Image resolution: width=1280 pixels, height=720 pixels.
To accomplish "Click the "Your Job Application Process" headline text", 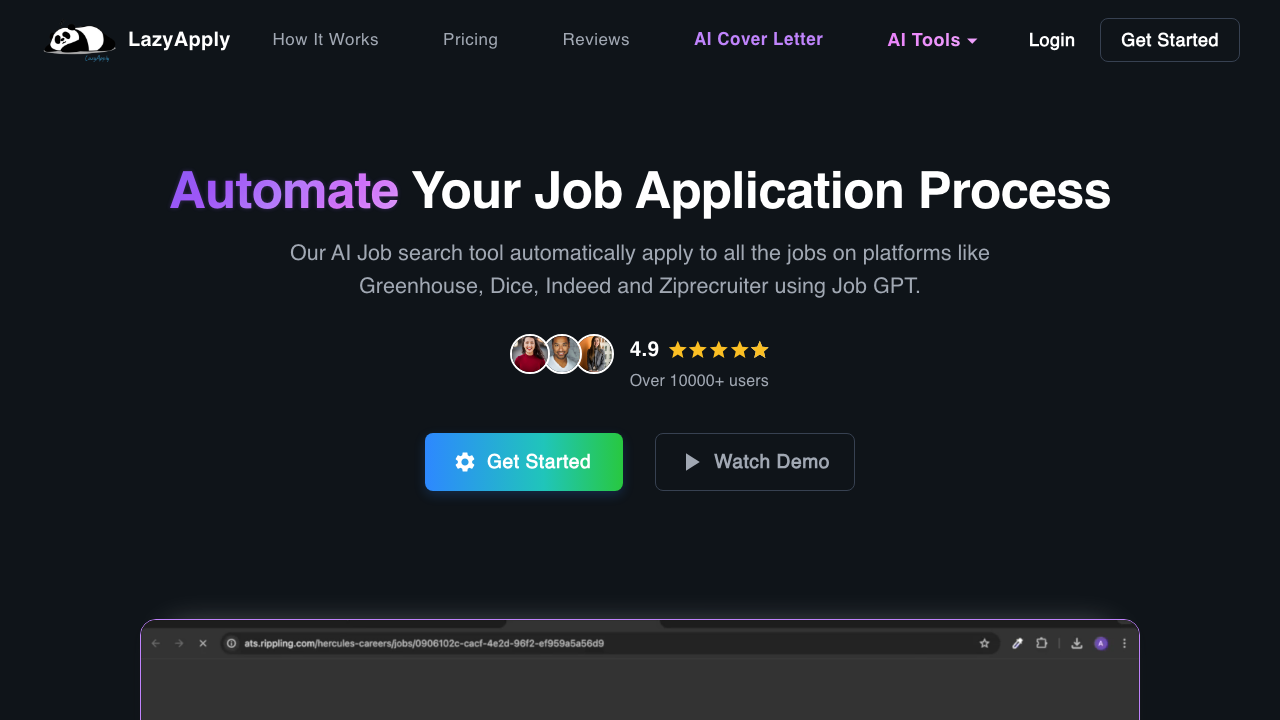I will pos(761,190).
